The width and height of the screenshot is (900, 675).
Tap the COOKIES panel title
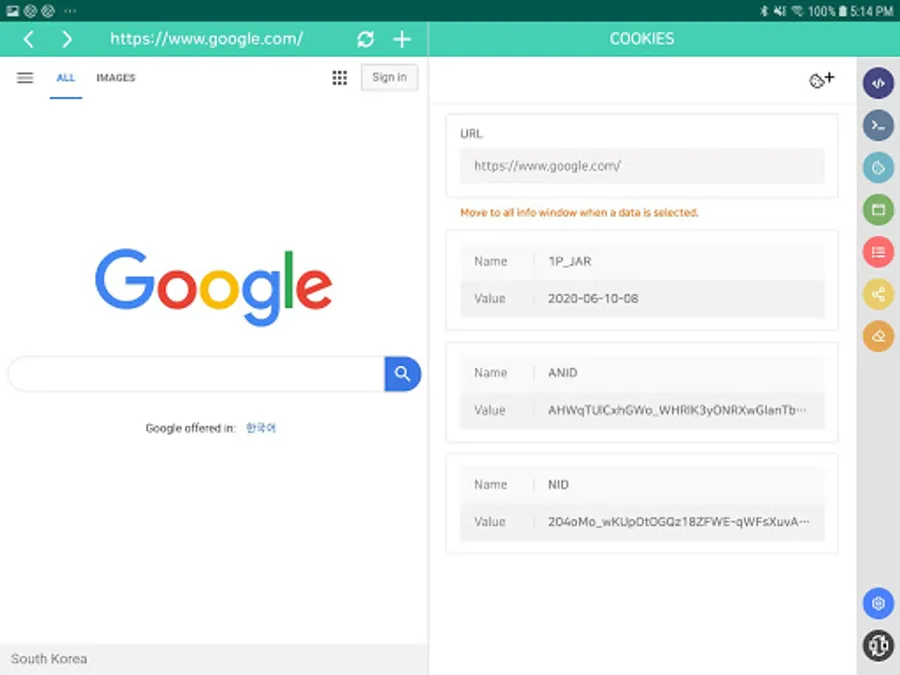coord(642,39)
